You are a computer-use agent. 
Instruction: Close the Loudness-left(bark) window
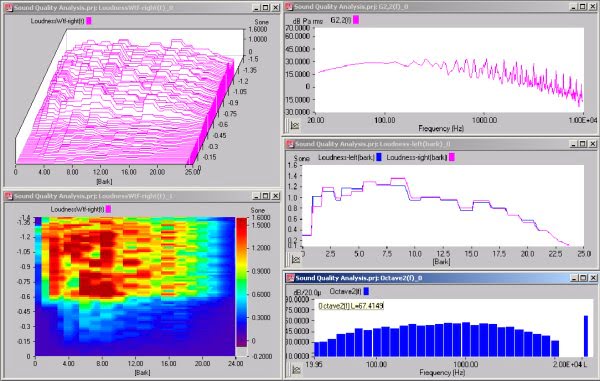point(592,144)
